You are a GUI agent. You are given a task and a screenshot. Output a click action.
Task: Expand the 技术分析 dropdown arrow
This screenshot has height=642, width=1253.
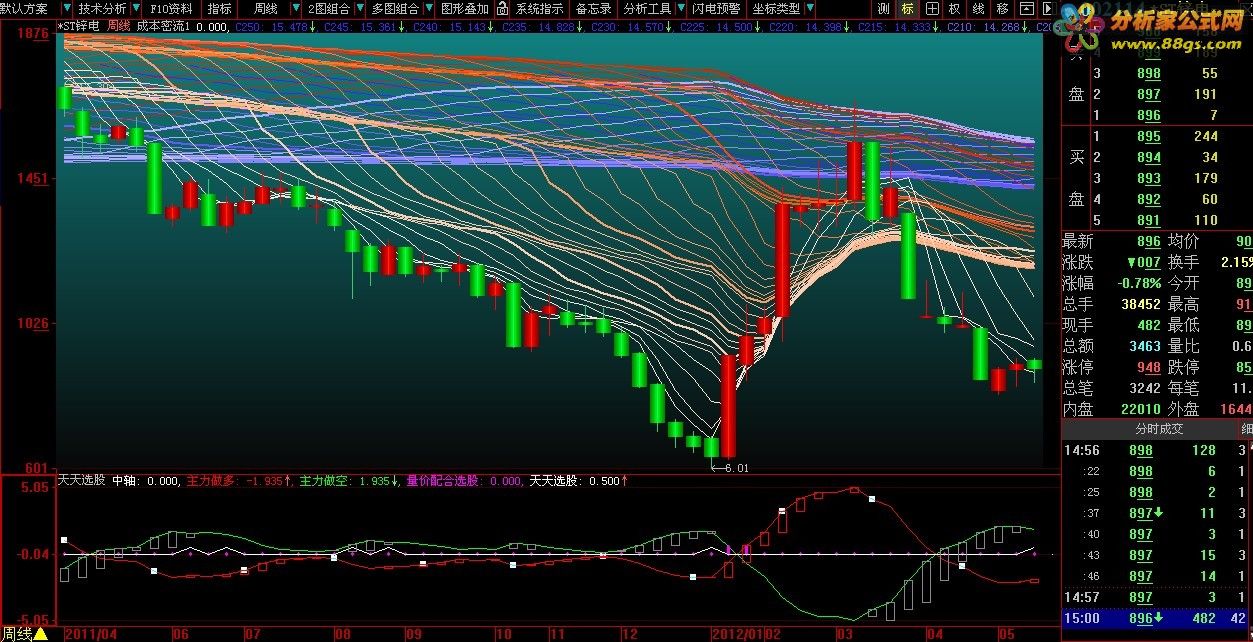[x=136, y=9]
